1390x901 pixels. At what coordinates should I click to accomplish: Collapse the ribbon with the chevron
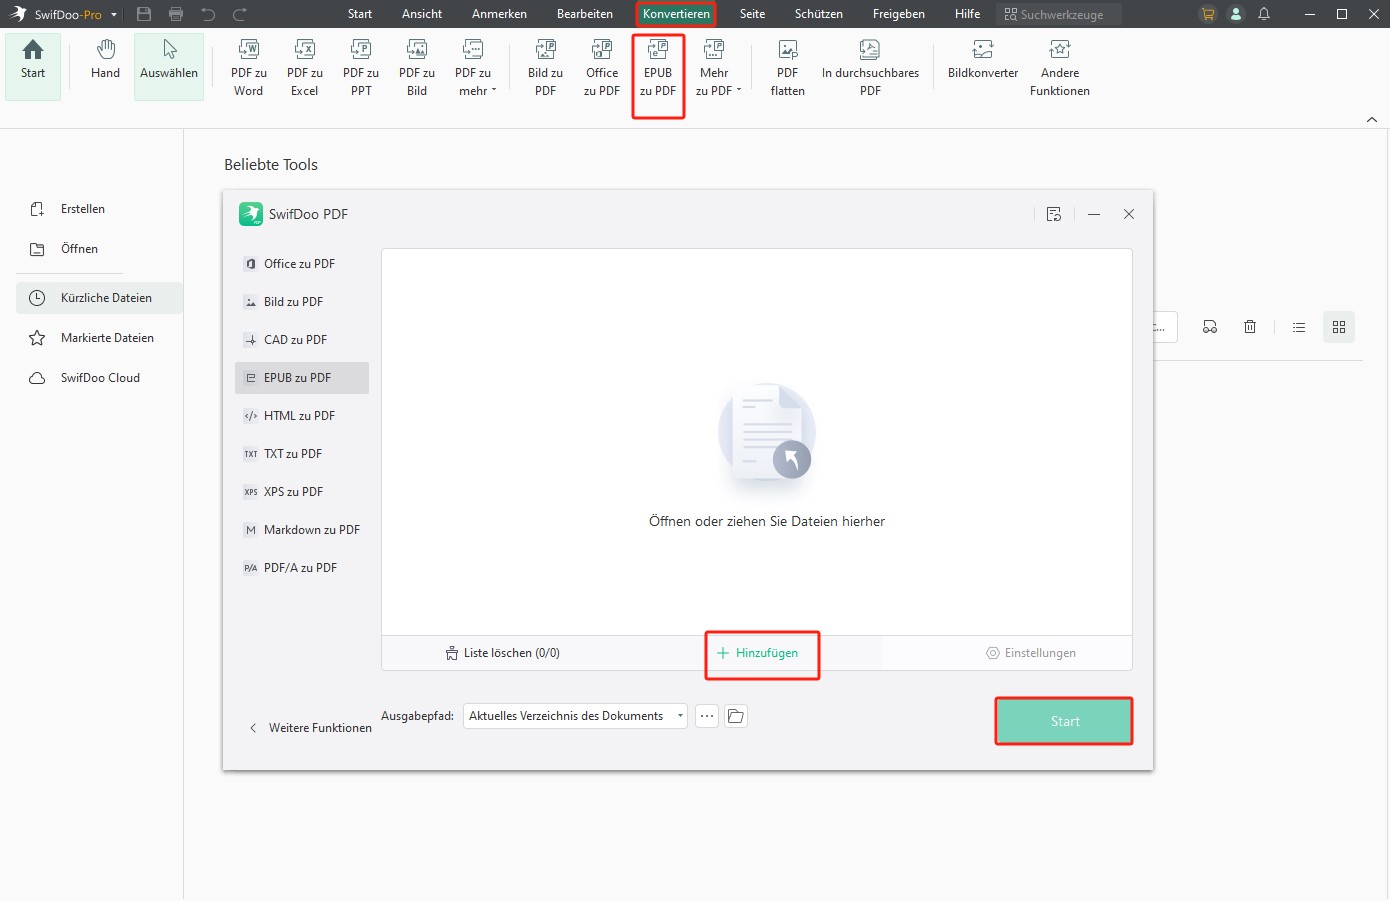coord(1371,119)
